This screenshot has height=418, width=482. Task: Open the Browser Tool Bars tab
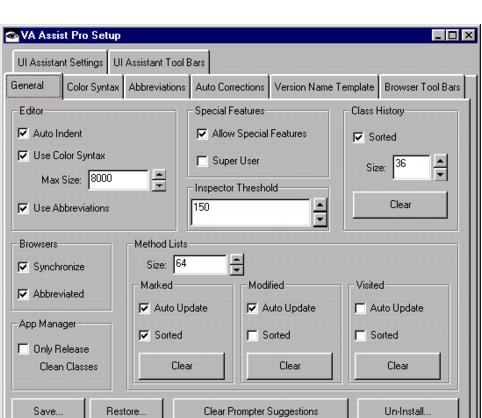tap(422, 87)
